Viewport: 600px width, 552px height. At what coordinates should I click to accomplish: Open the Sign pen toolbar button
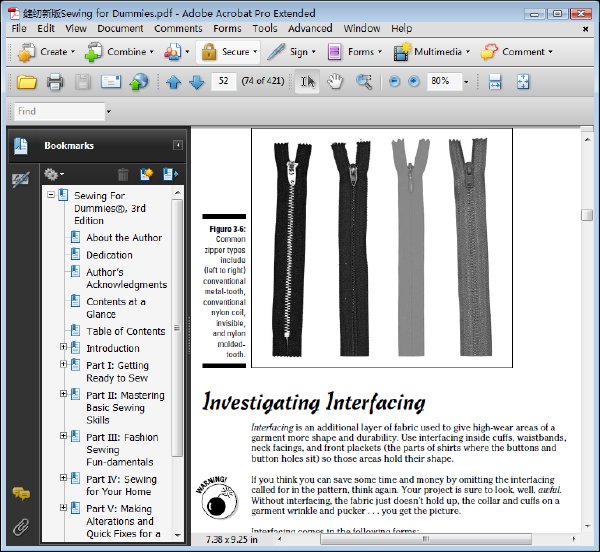click(x=292, y=52)
